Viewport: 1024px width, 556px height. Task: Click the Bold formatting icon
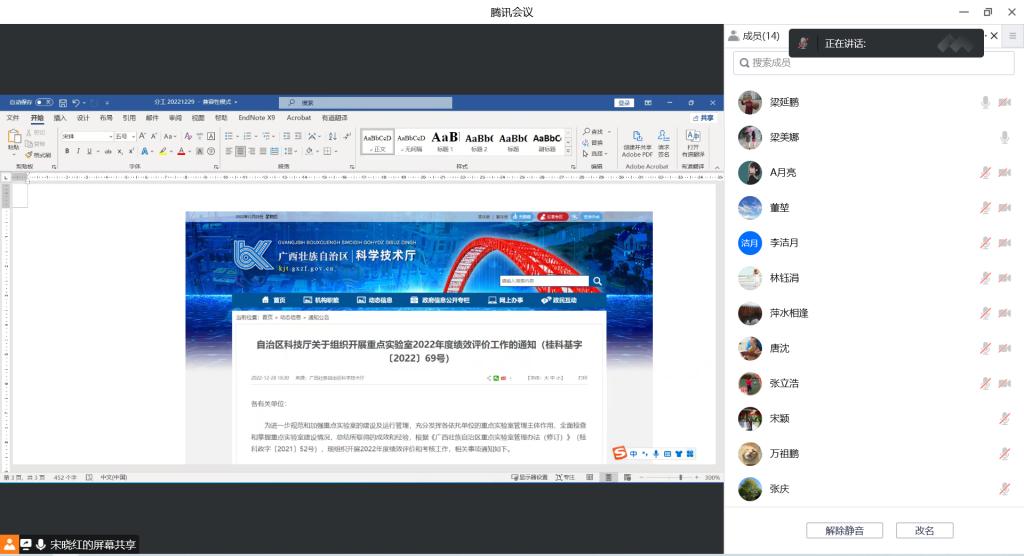pos(67,151)
